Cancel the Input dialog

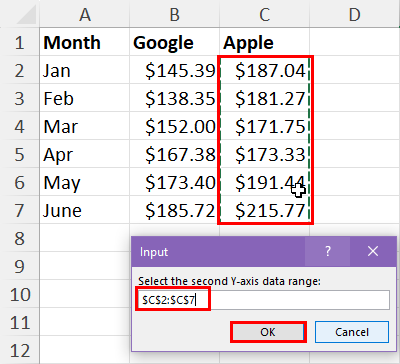(352, 332)
